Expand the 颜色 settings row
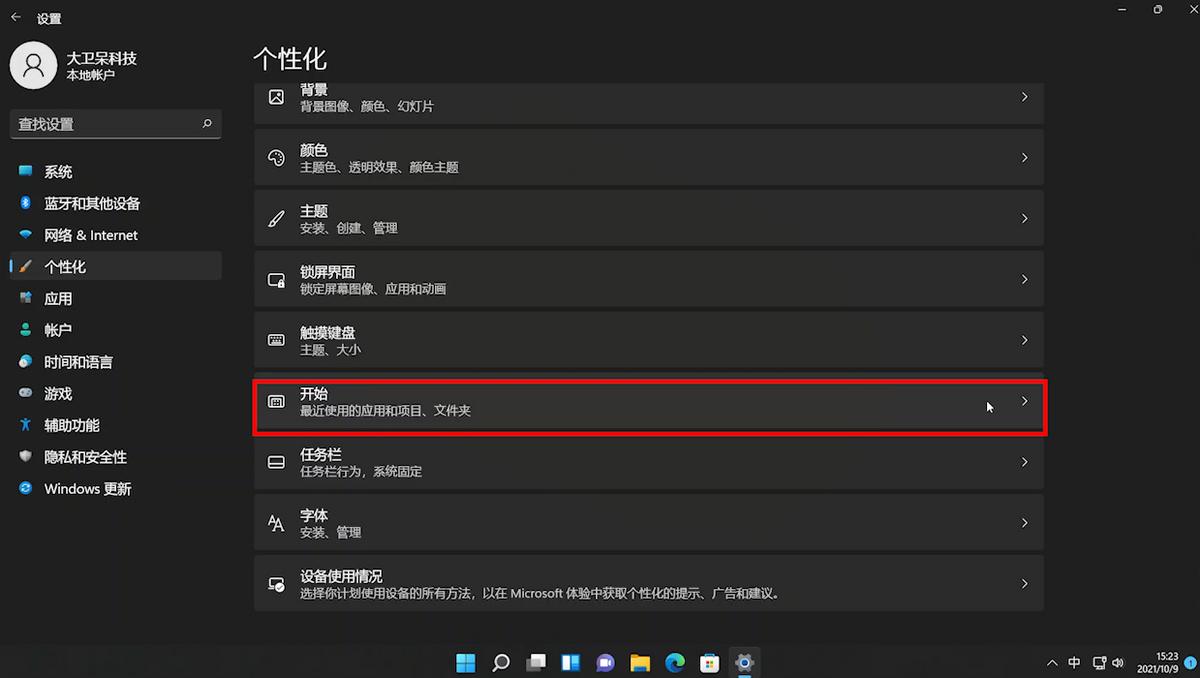This screenshot has height=678, width=1200. (650, 157)
